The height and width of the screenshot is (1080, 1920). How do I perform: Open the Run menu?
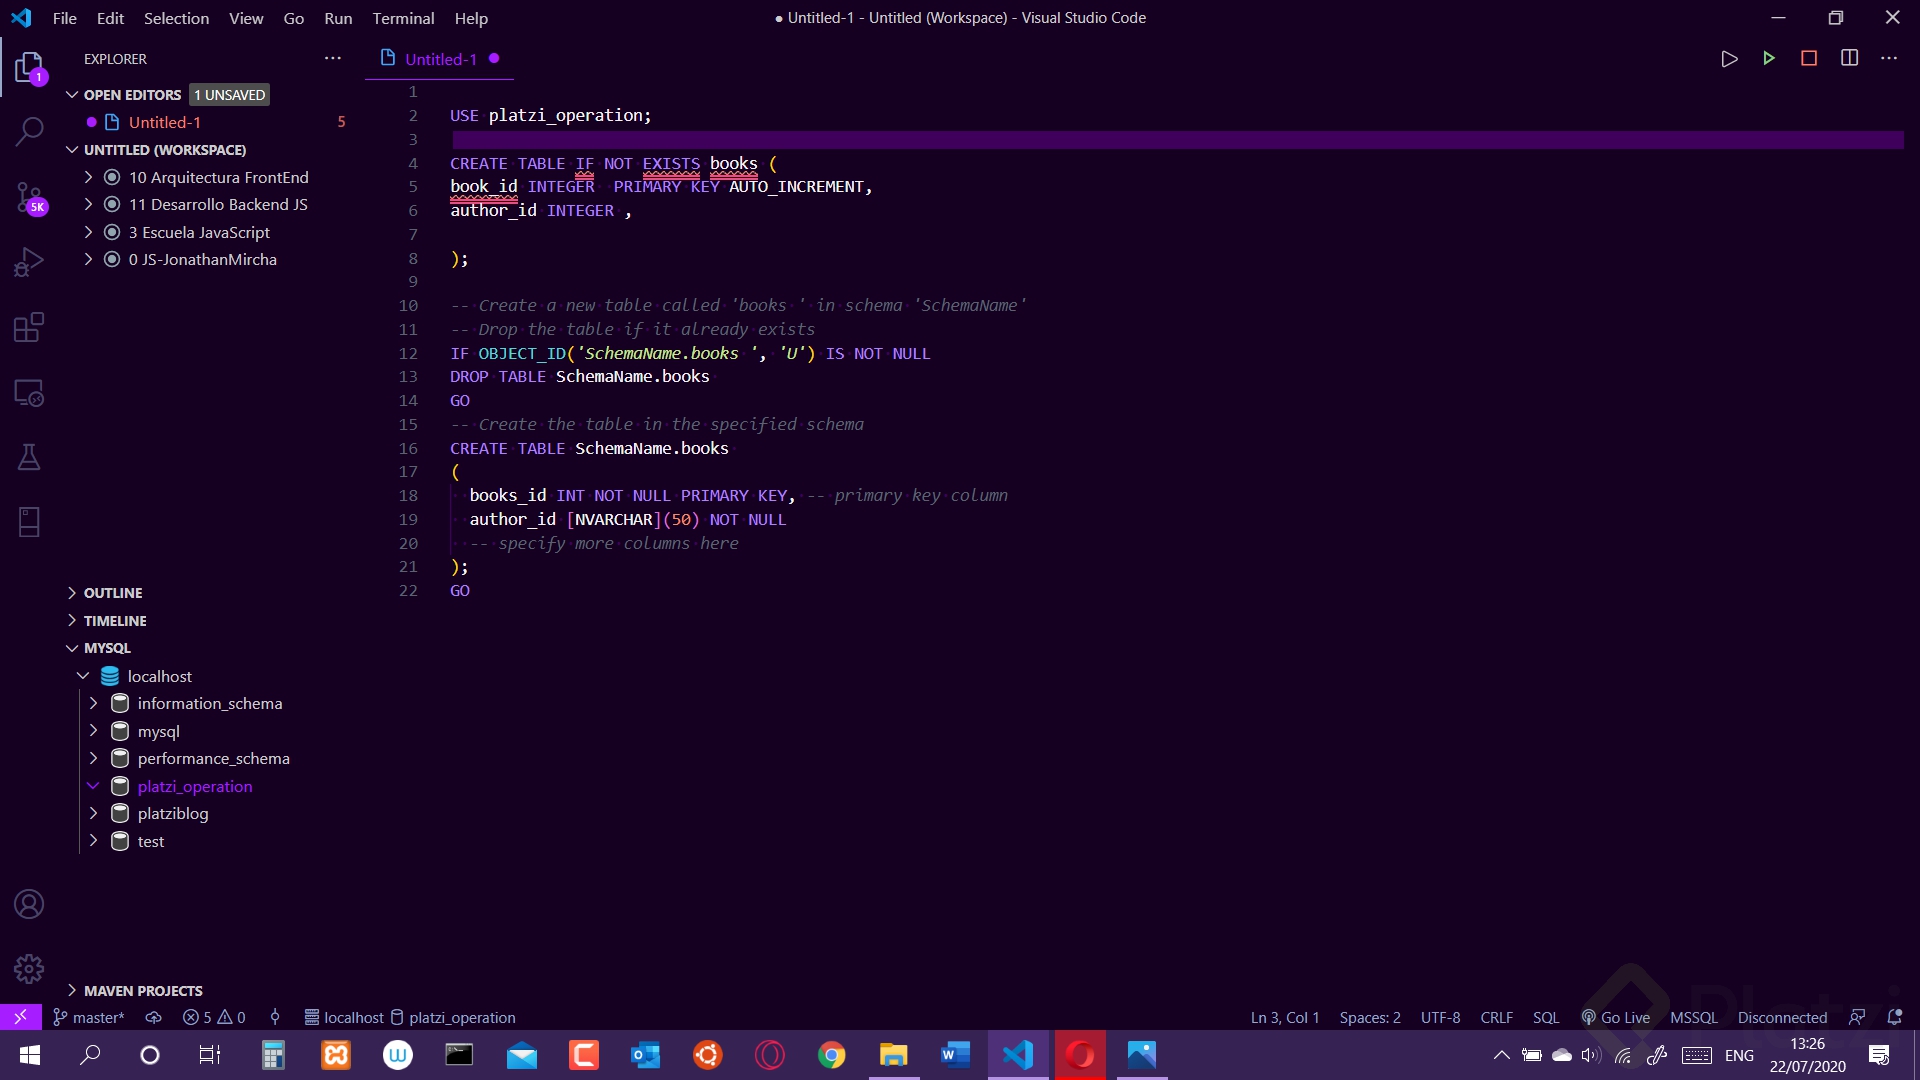pyautogui.click(x=338, y=18)
